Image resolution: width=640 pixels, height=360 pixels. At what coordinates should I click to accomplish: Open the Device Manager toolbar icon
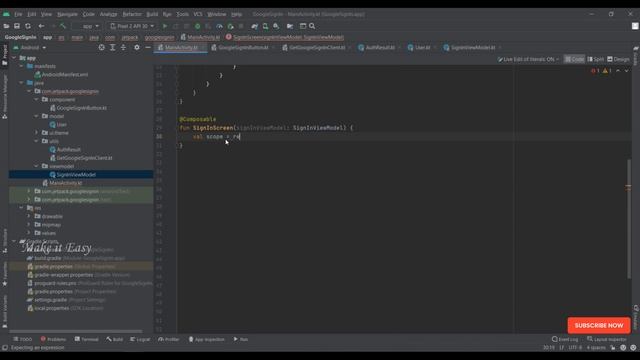click(x=265, y=26)
